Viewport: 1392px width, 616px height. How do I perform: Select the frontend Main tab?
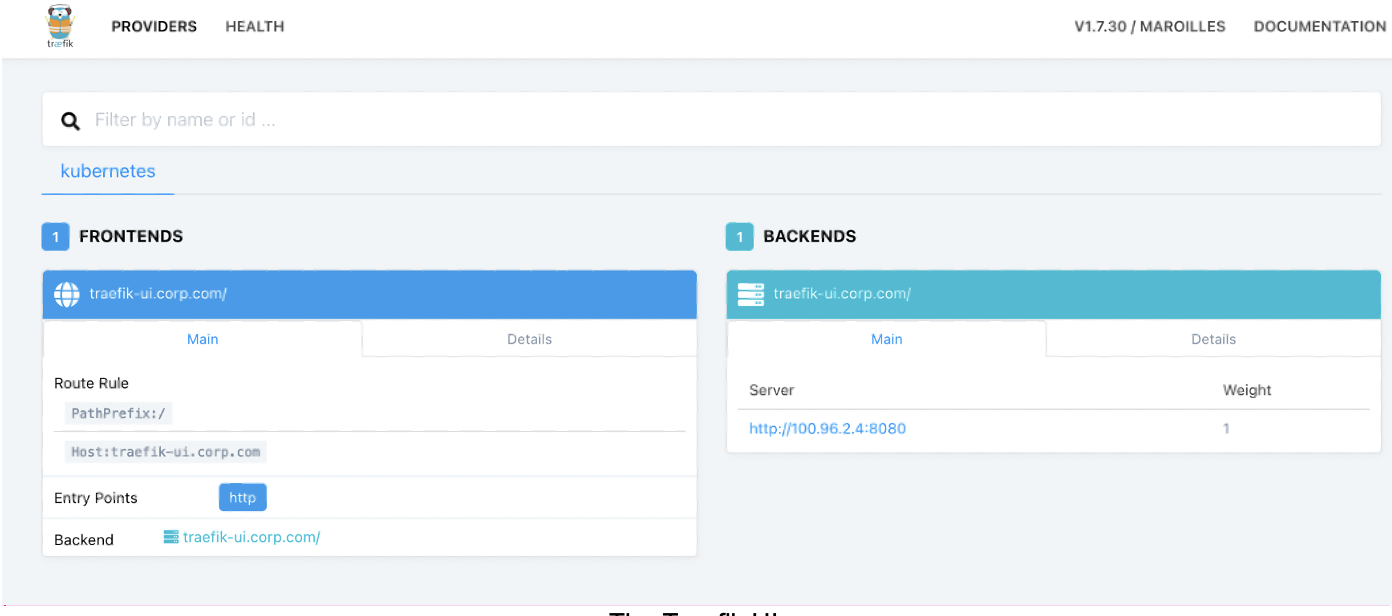pos(202,339)
